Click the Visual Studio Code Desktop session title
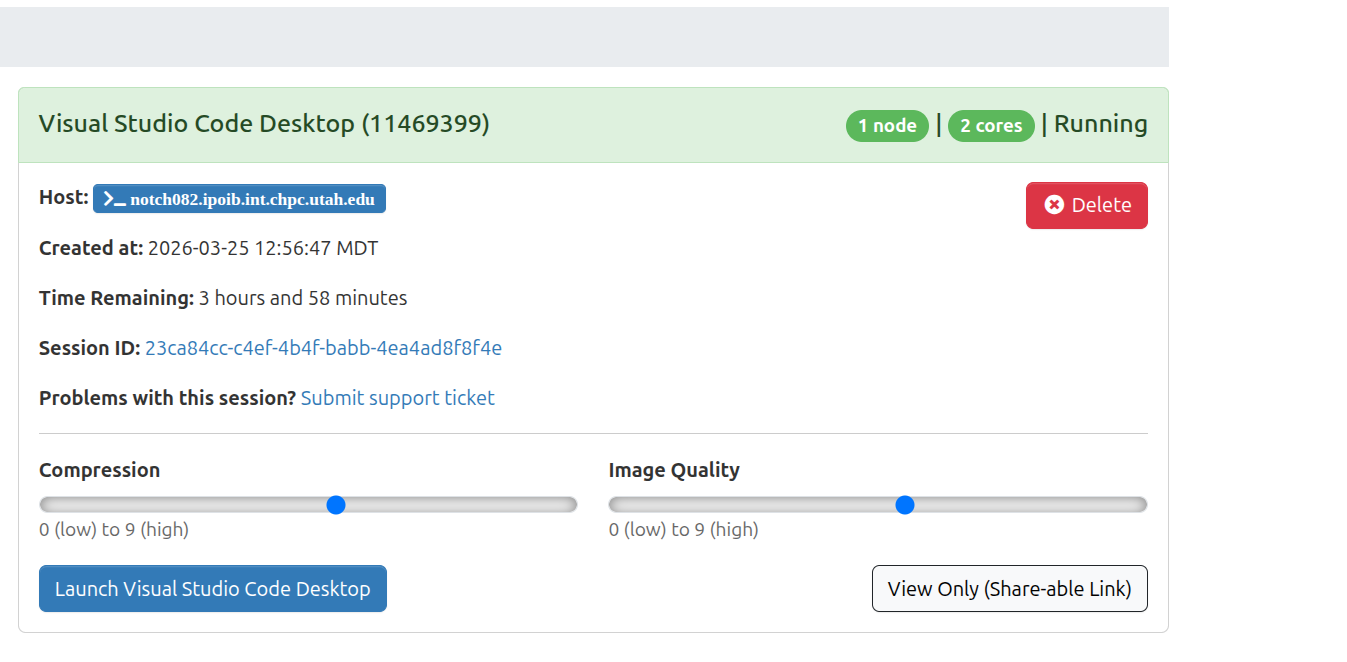The height and width of the screenshot is (662, 1347). [264, 124]
